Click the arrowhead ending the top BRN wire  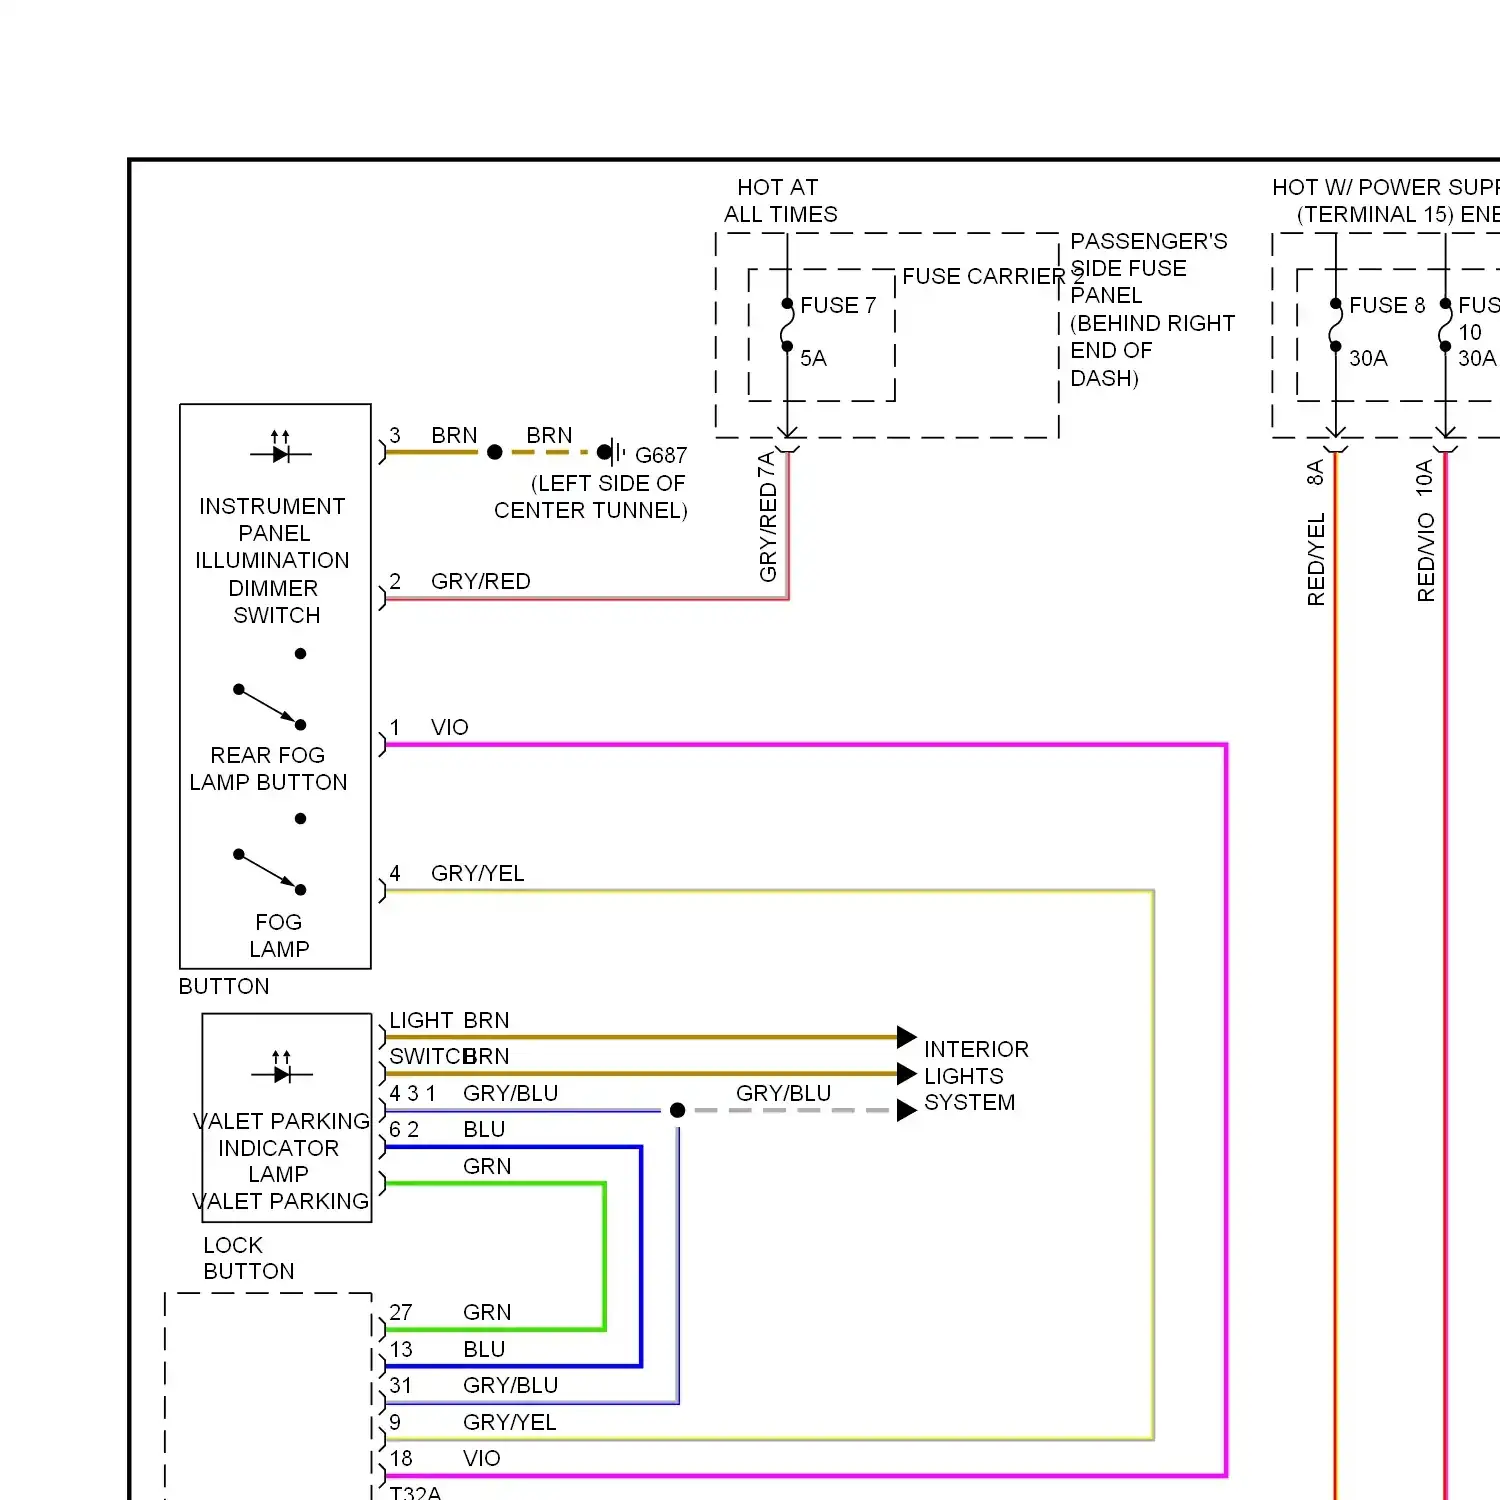[907, 1037]
